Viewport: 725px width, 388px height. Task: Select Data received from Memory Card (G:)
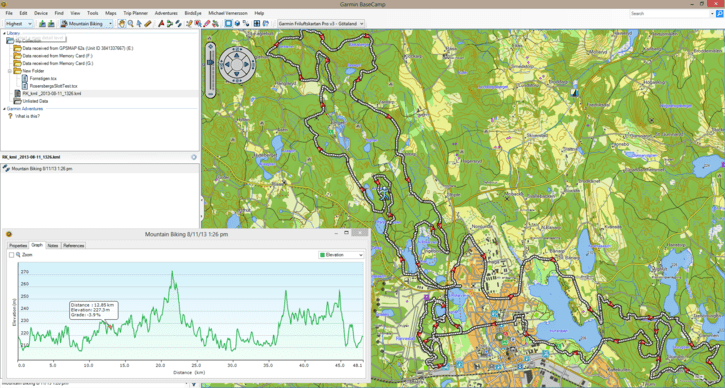(58, 63)
